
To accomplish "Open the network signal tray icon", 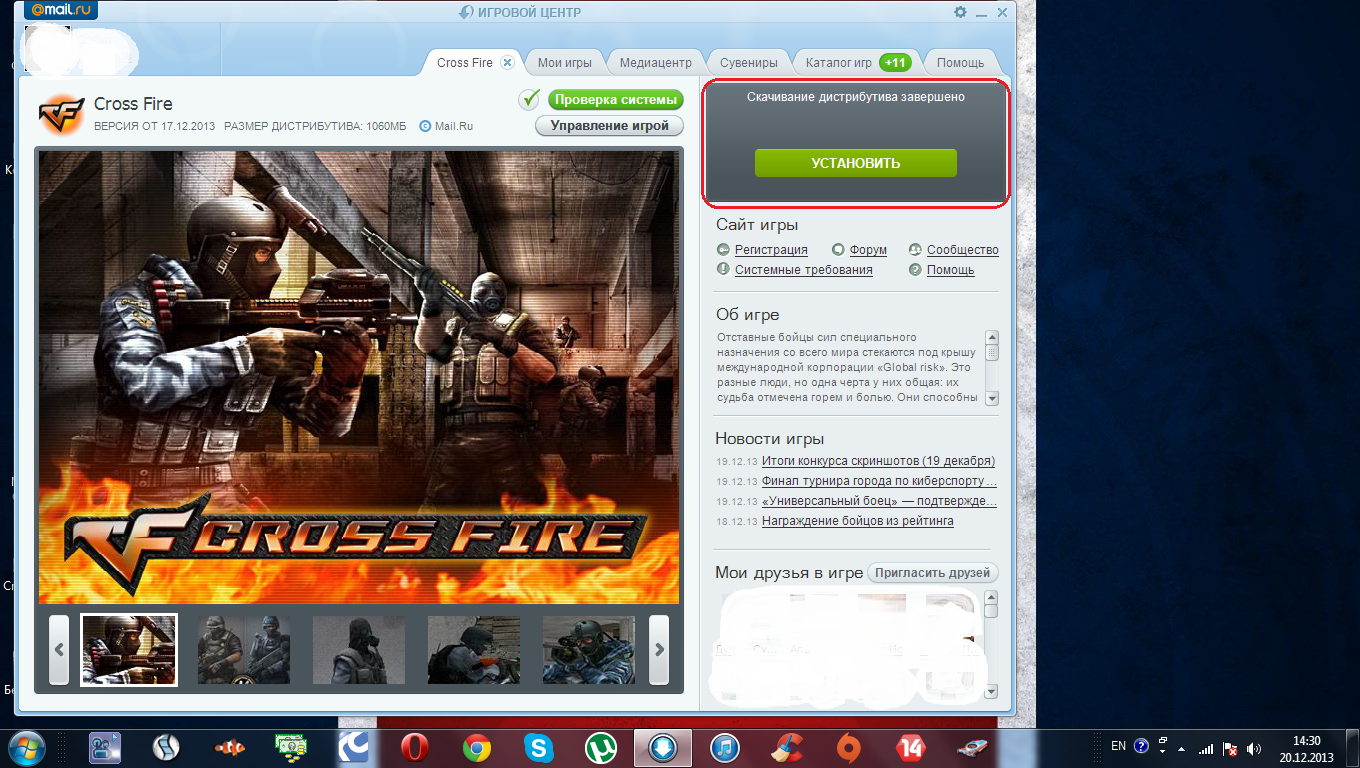I will [1206, 747].
